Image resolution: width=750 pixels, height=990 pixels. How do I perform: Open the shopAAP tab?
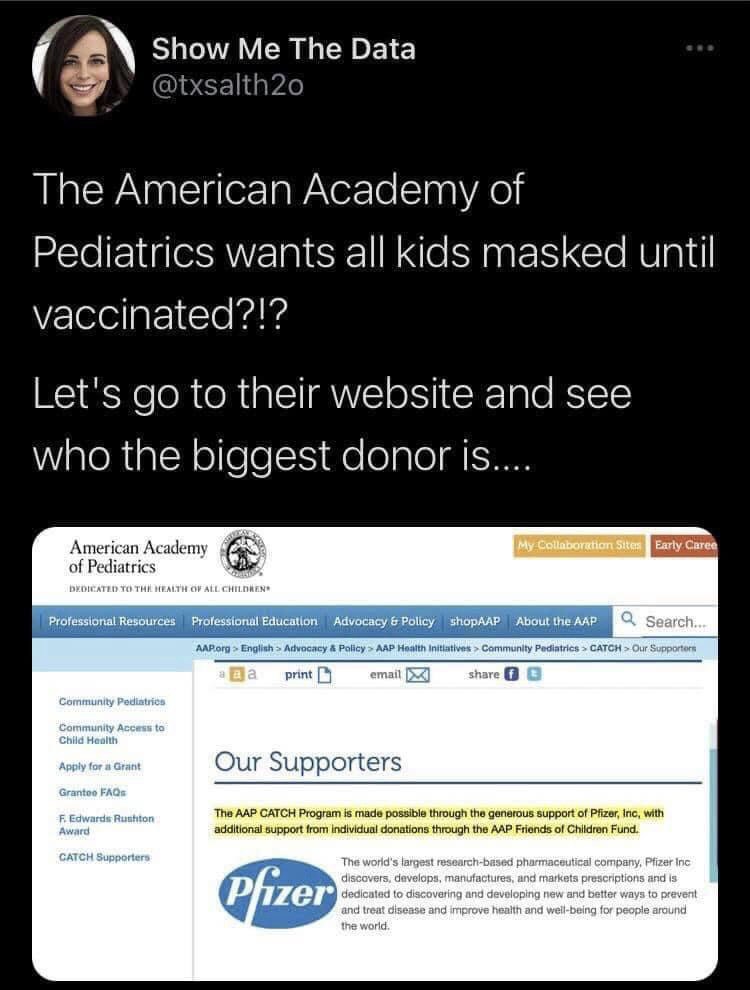pos(475,621)
